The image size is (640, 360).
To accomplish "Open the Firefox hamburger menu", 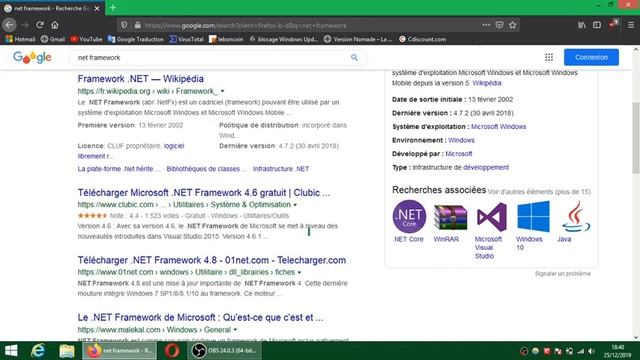I will [x=631, y=25].
